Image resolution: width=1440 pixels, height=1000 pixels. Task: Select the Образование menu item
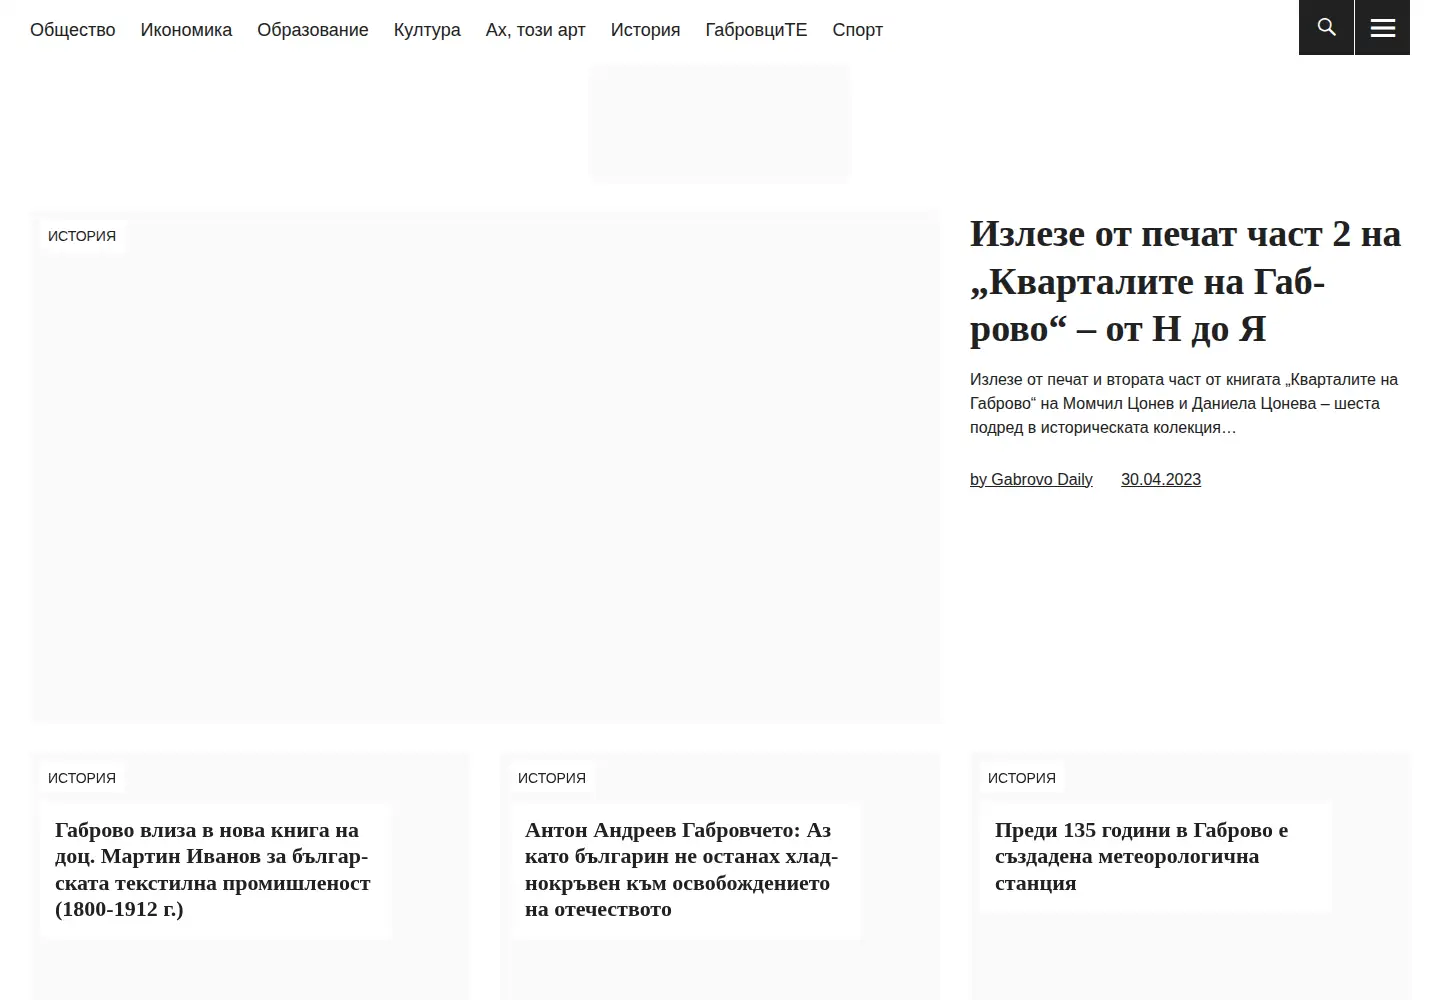click(x=313, y=30)
